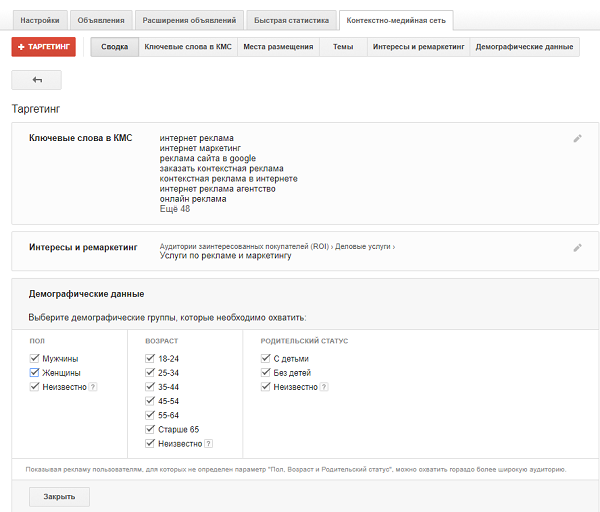Click keyword 'заказать контекстная реклама'
The image size is (600, 512).
pos(222,168)
